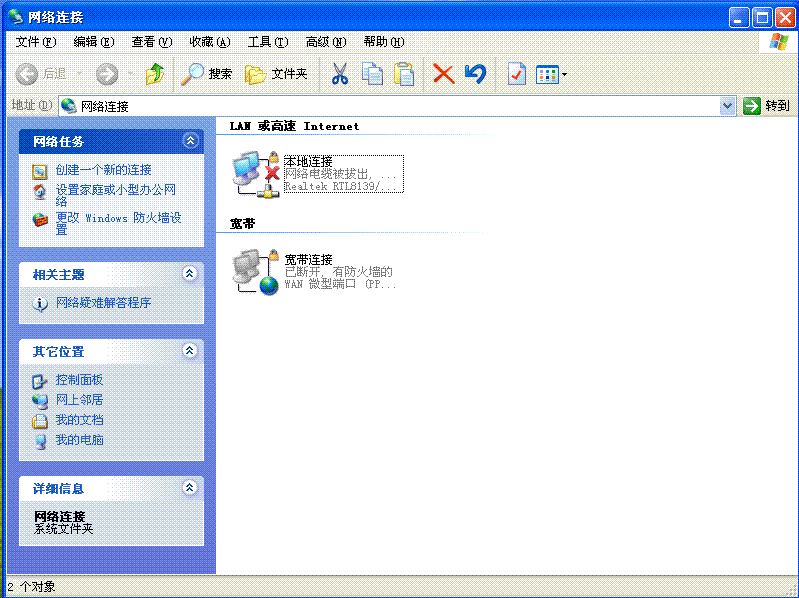Click the home network setup icon
799x598 pixels.
point(40,192)
